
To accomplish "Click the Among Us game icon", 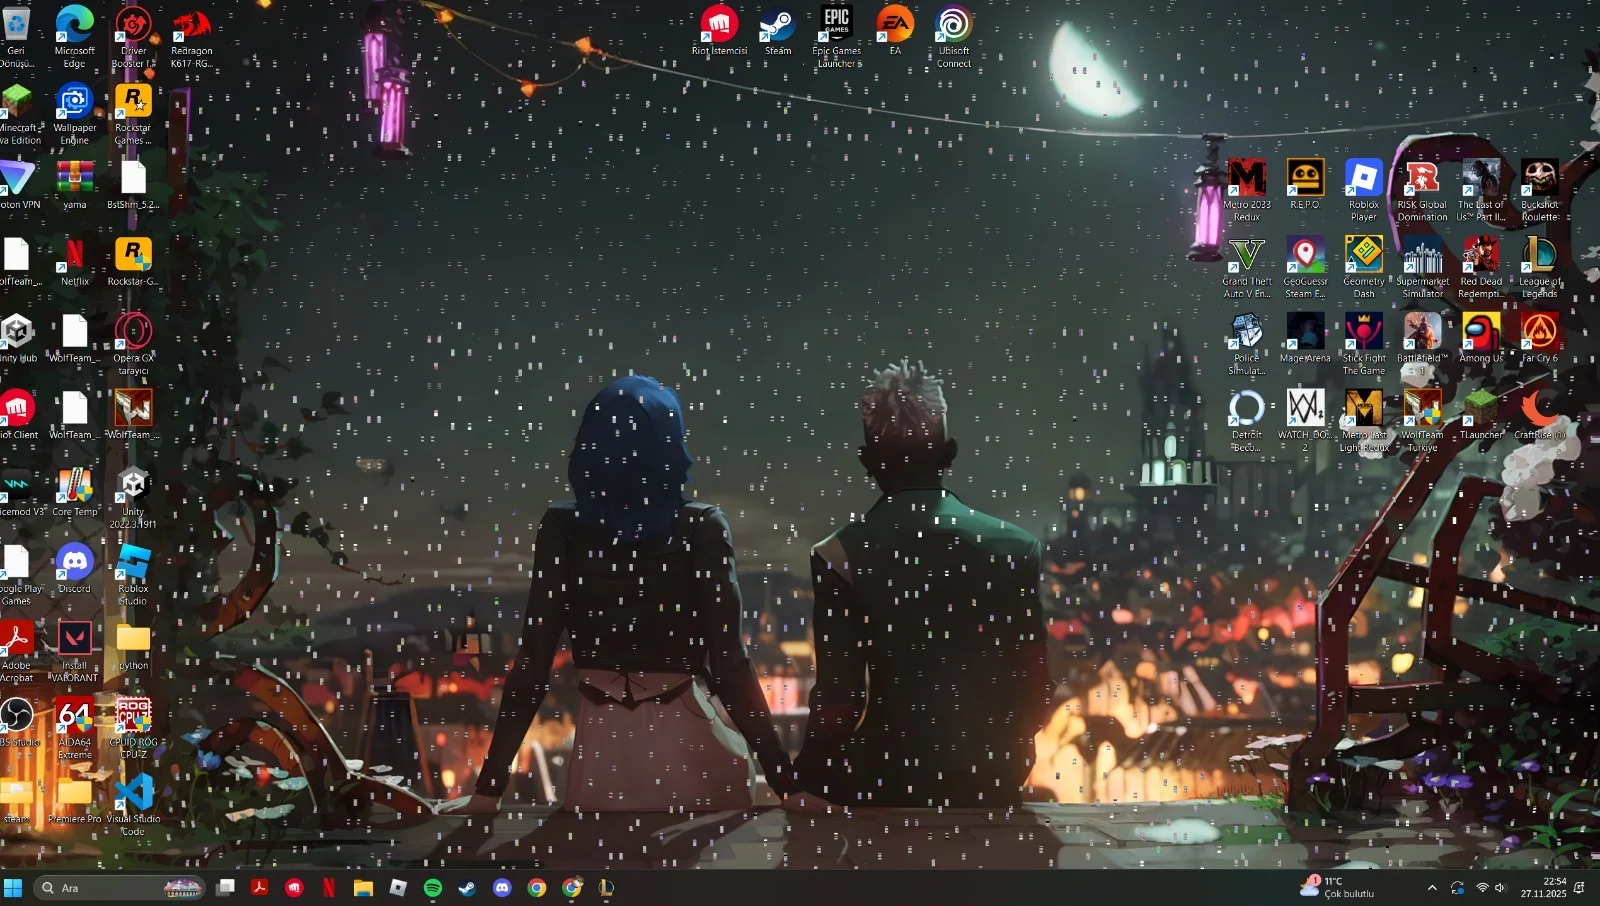I will point(1481,338).
